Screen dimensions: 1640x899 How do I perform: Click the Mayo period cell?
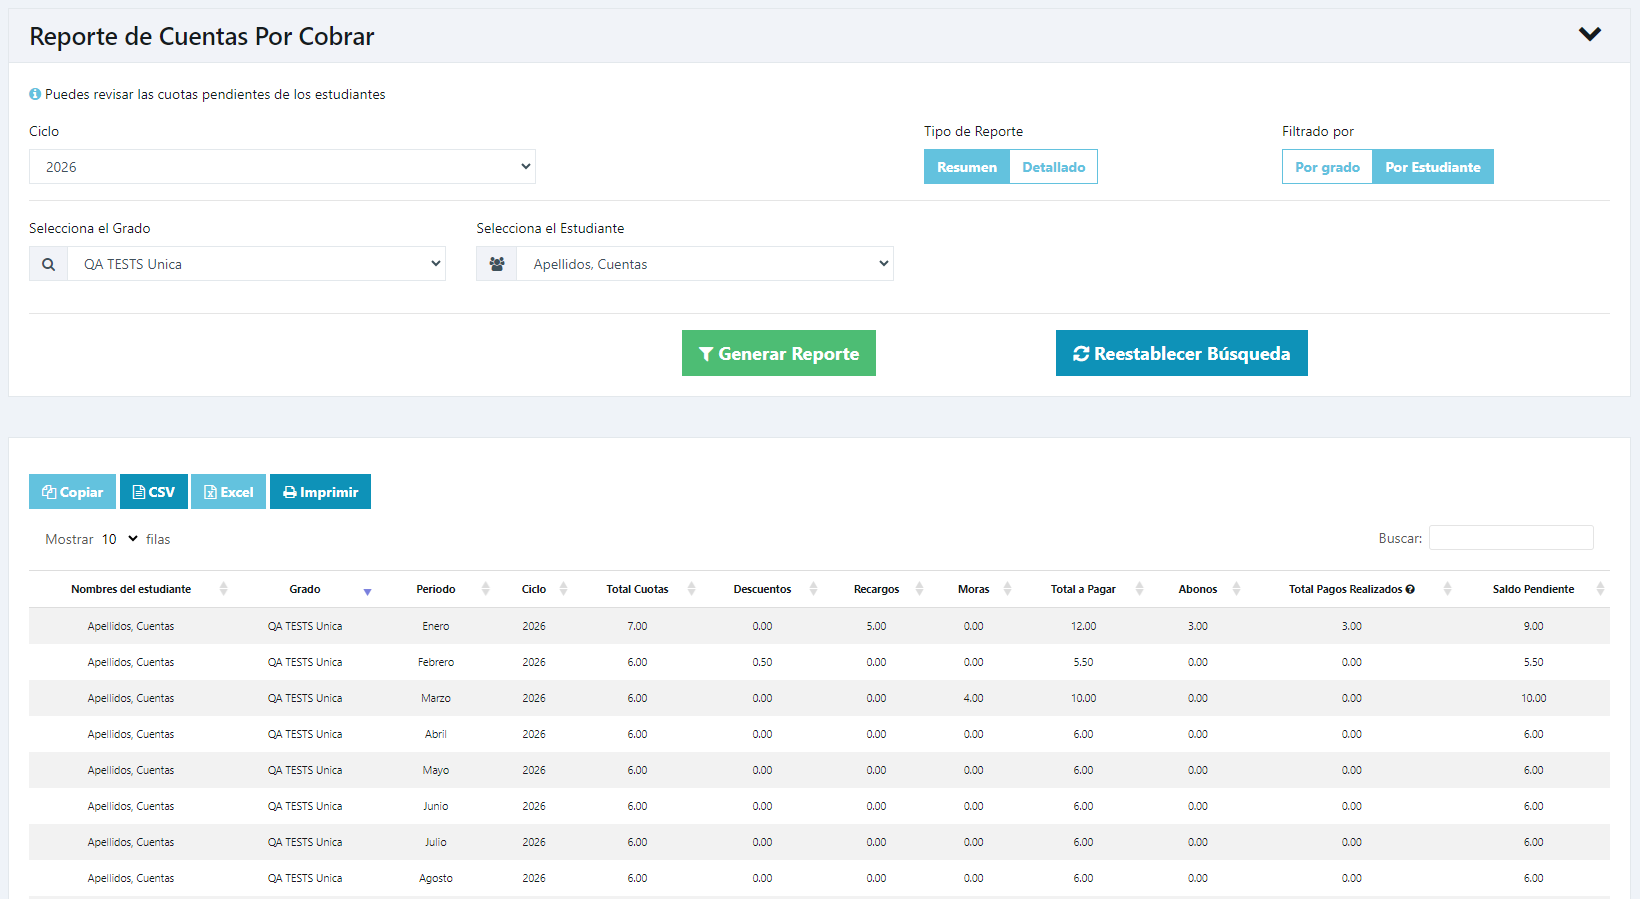(x=436, y=770)
